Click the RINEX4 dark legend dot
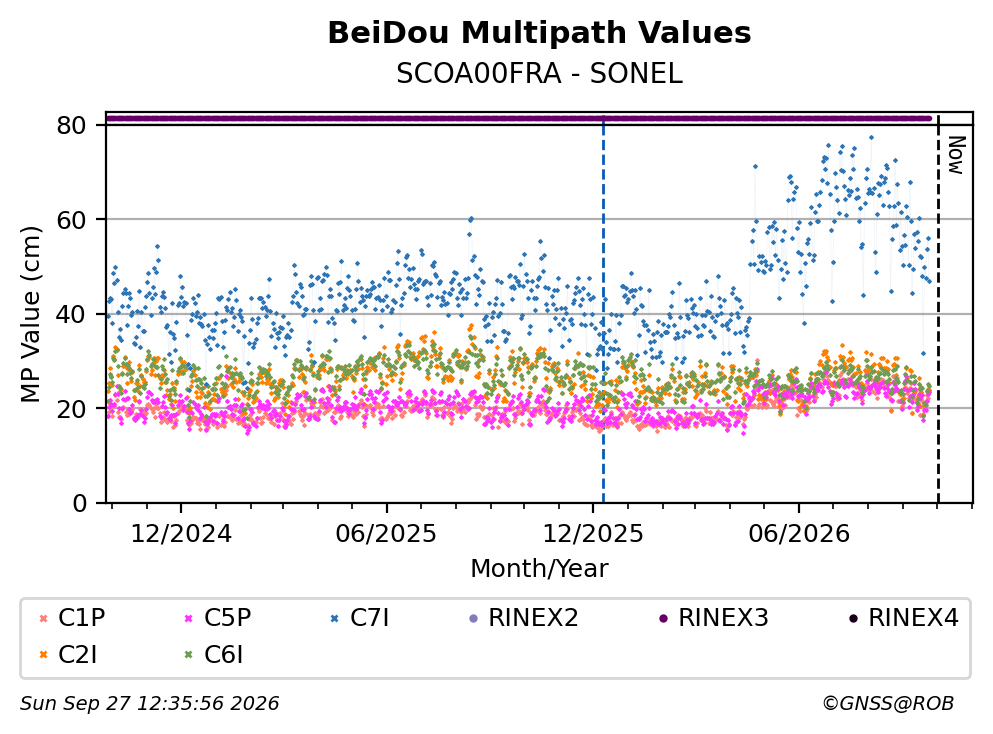This screenshot has height=734, width=993. (853, 618)
